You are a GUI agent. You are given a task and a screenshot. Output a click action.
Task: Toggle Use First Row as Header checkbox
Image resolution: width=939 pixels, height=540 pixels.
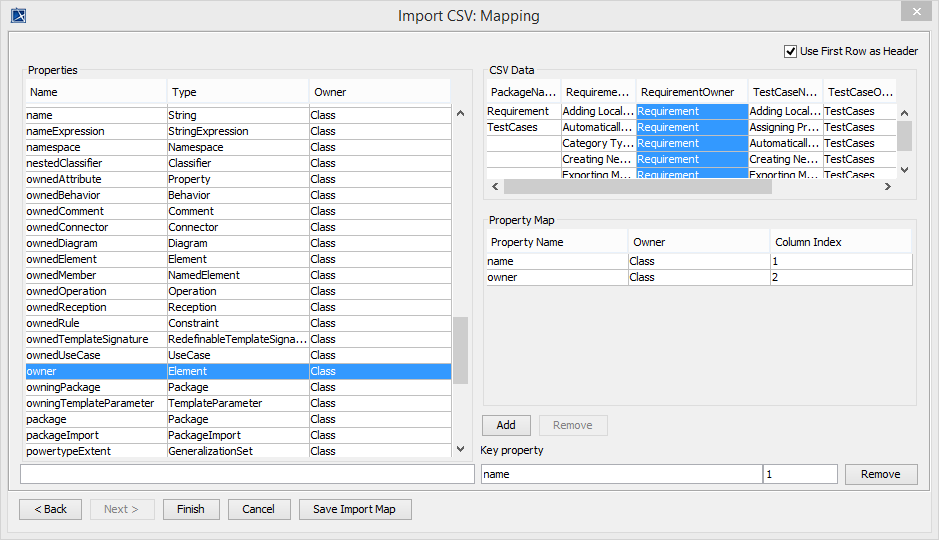coord(792,51)
